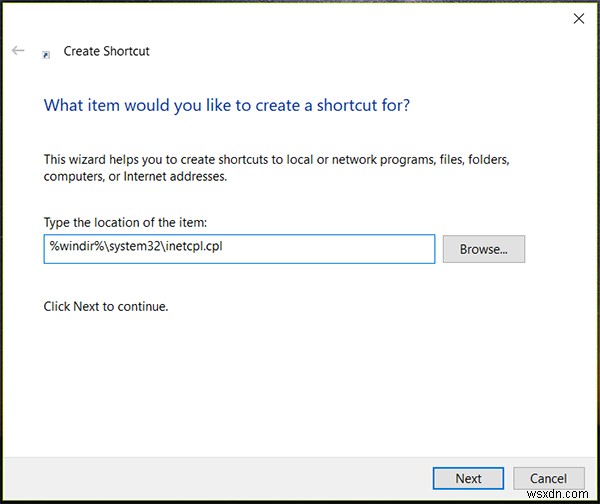Click the 'Type the location of the item:' label
600x504 pixels.
pyautogui.click(x=125, y=223)
